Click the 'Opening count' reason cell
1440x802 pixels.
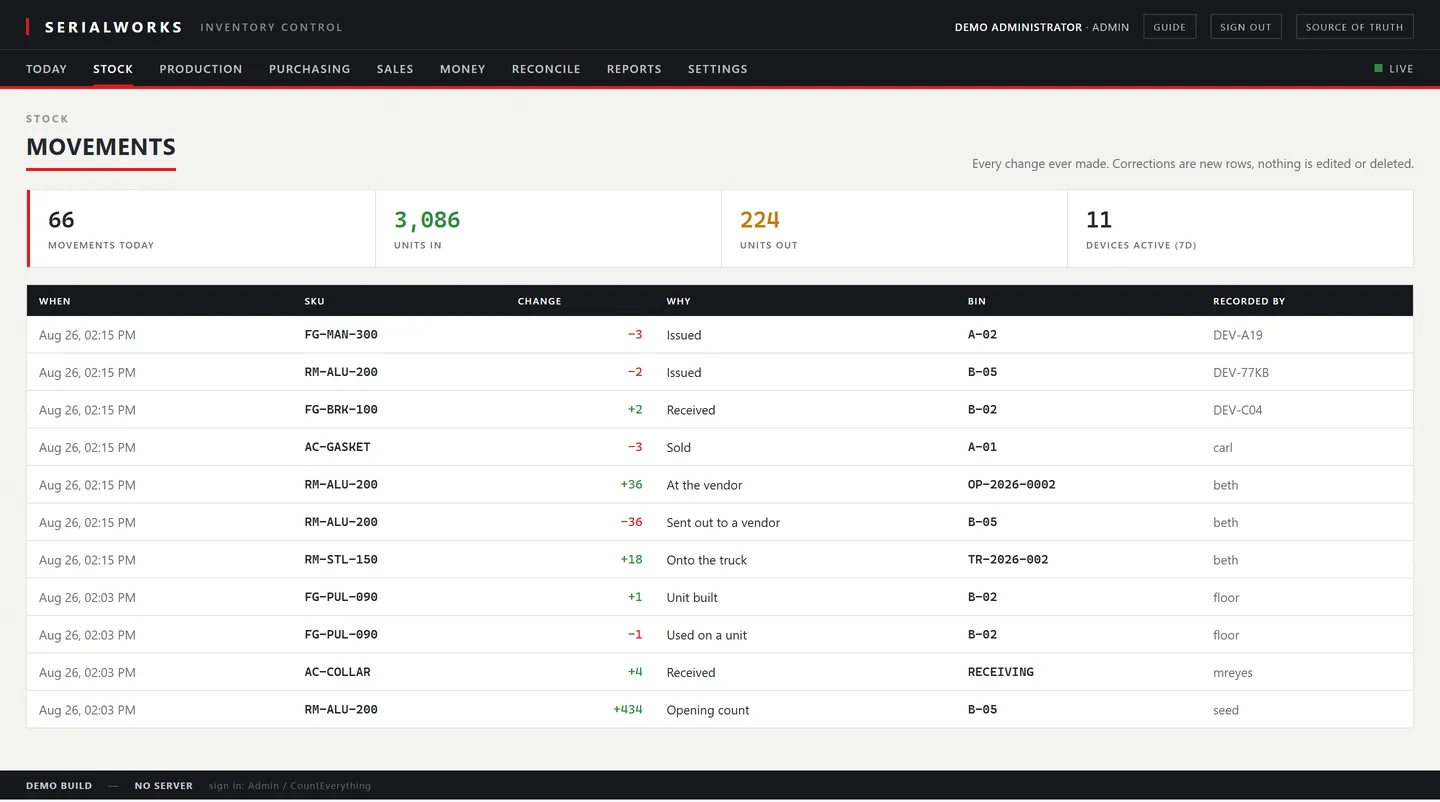[x=708, y=710]
